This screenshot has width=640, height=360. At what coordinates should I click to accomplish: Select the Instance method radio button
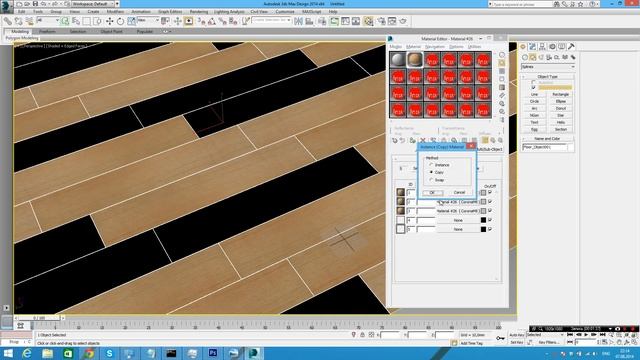pos(431,165)
